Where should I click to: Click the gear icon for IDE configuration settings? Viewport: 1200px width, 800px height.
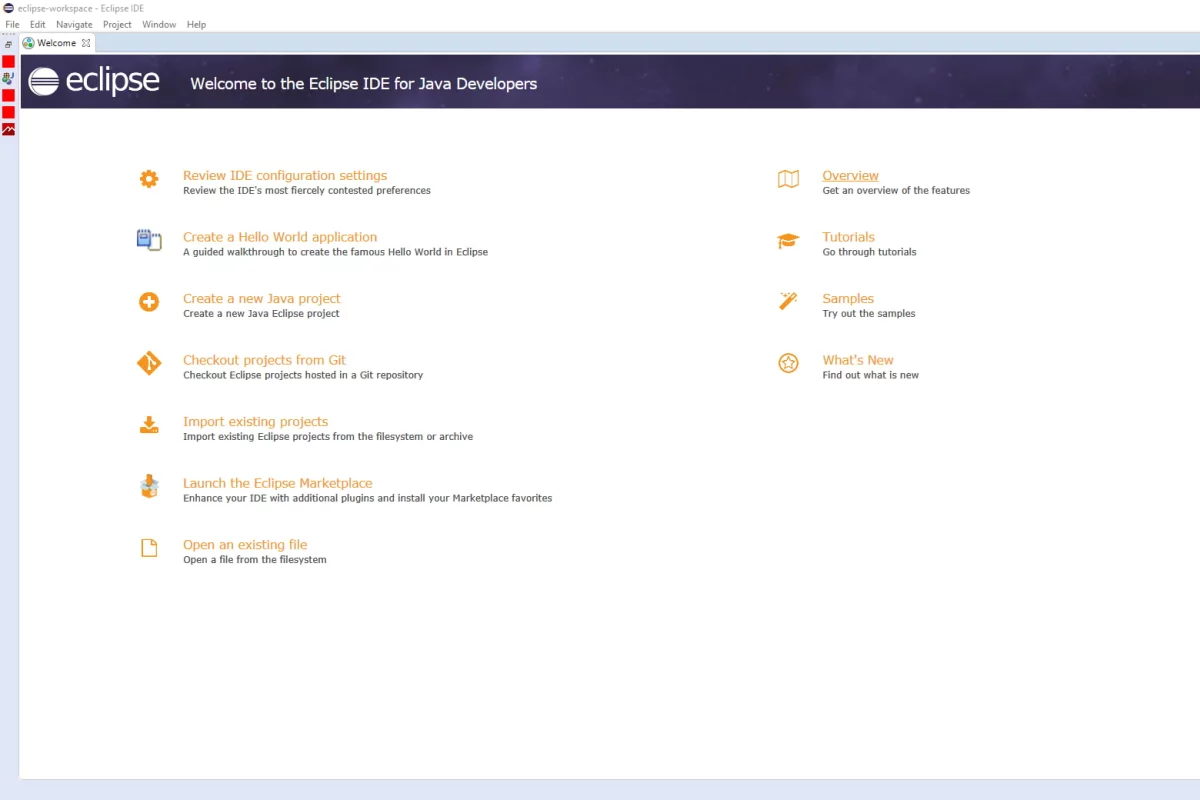[149, 179]
